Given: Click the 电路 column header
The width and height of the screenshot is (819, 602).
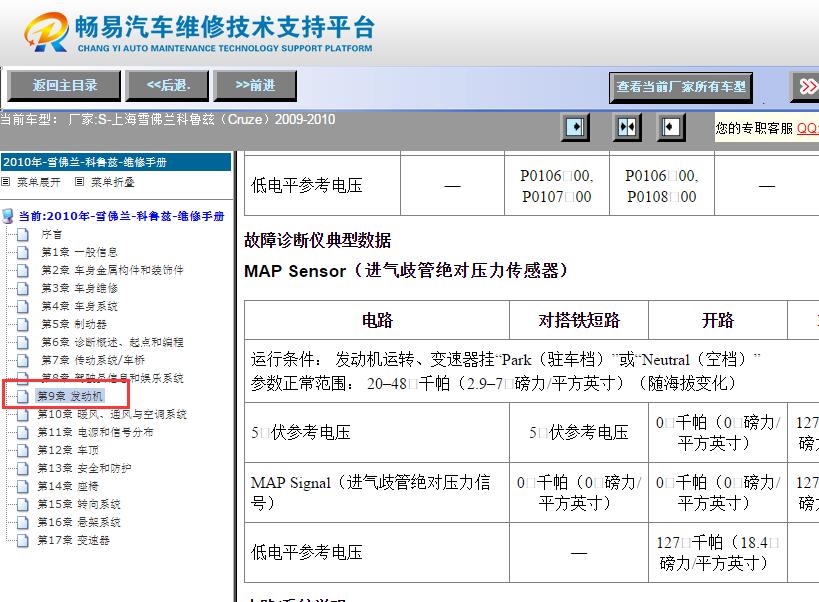Looking at the screenshot, I should 377,320.
